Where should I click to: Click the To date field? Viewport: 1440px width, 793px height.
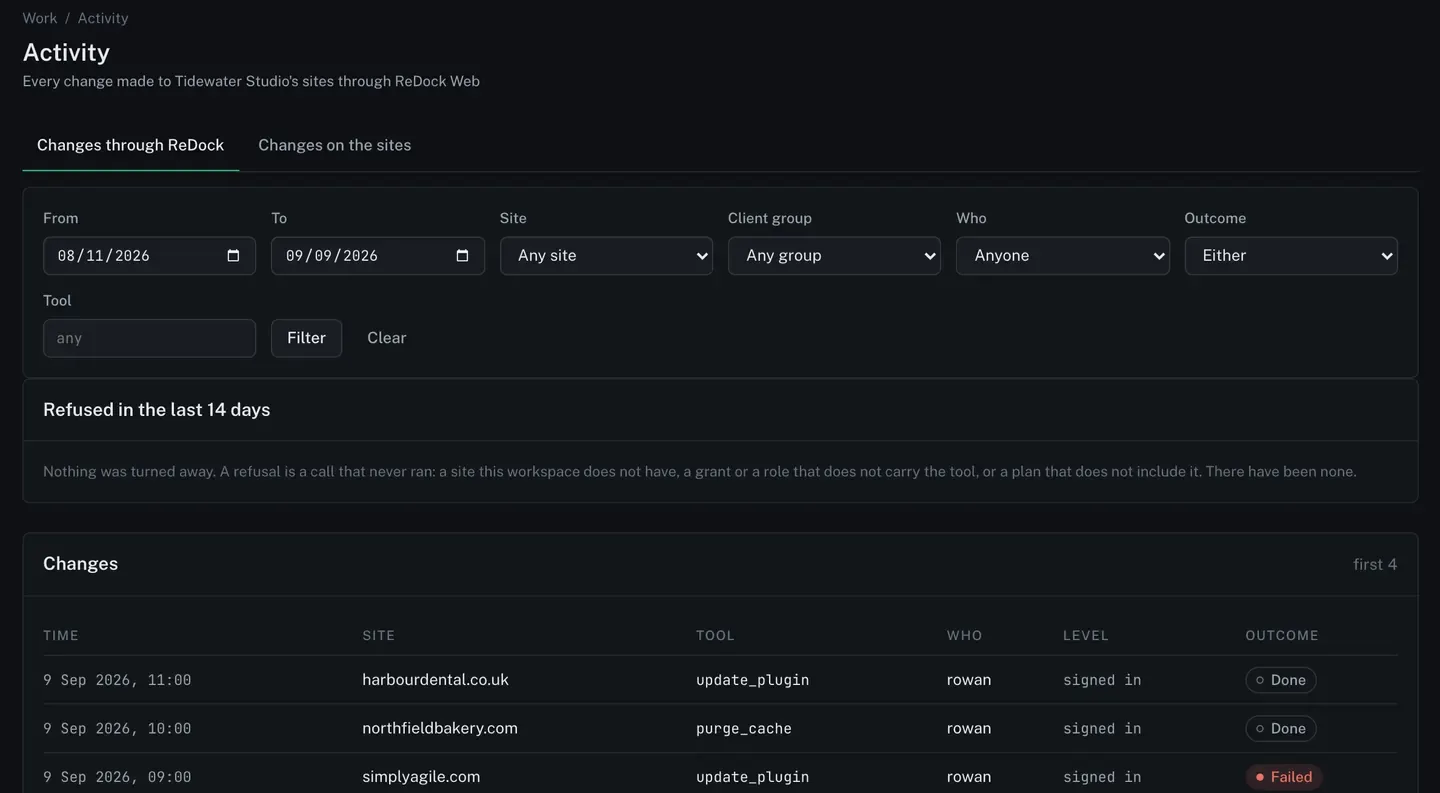coord(378,256)
